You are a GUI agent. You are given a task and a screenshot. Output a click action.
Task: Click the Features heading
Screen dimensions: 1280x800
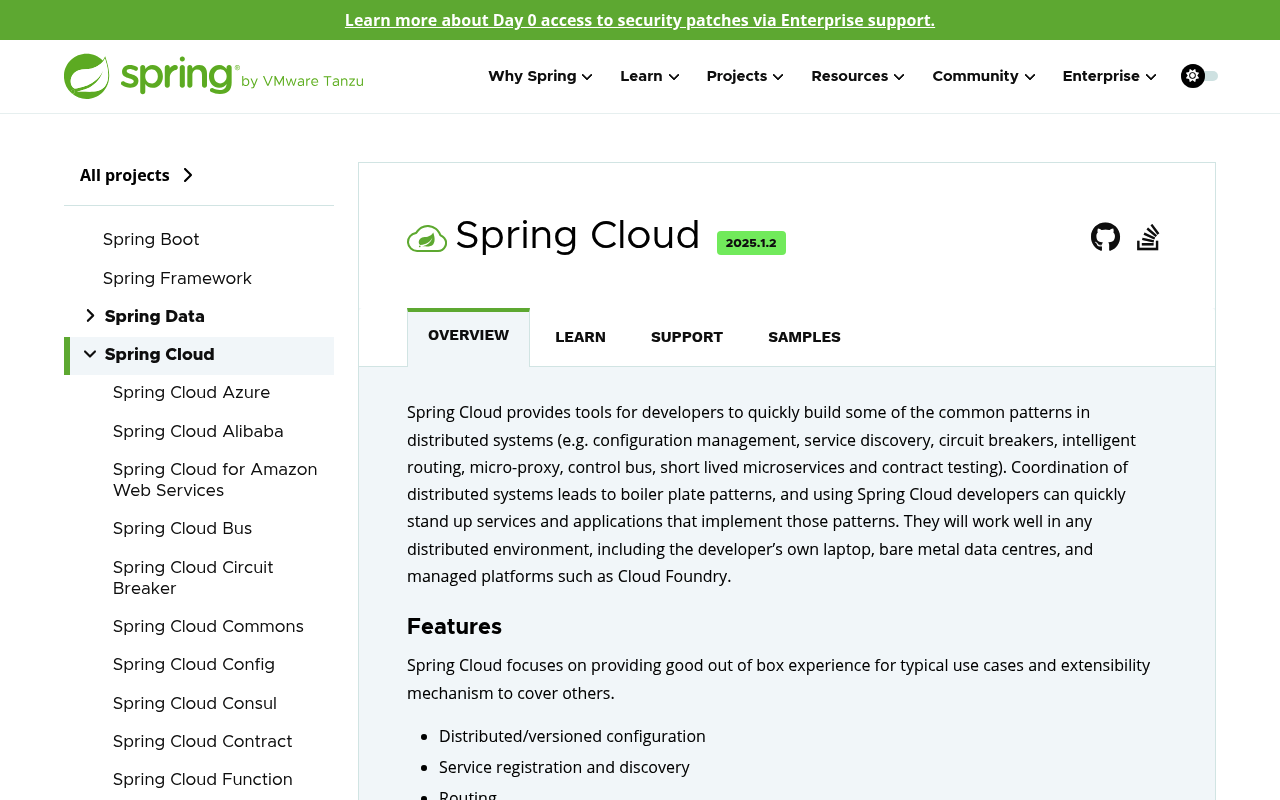[x=454, y=627]
